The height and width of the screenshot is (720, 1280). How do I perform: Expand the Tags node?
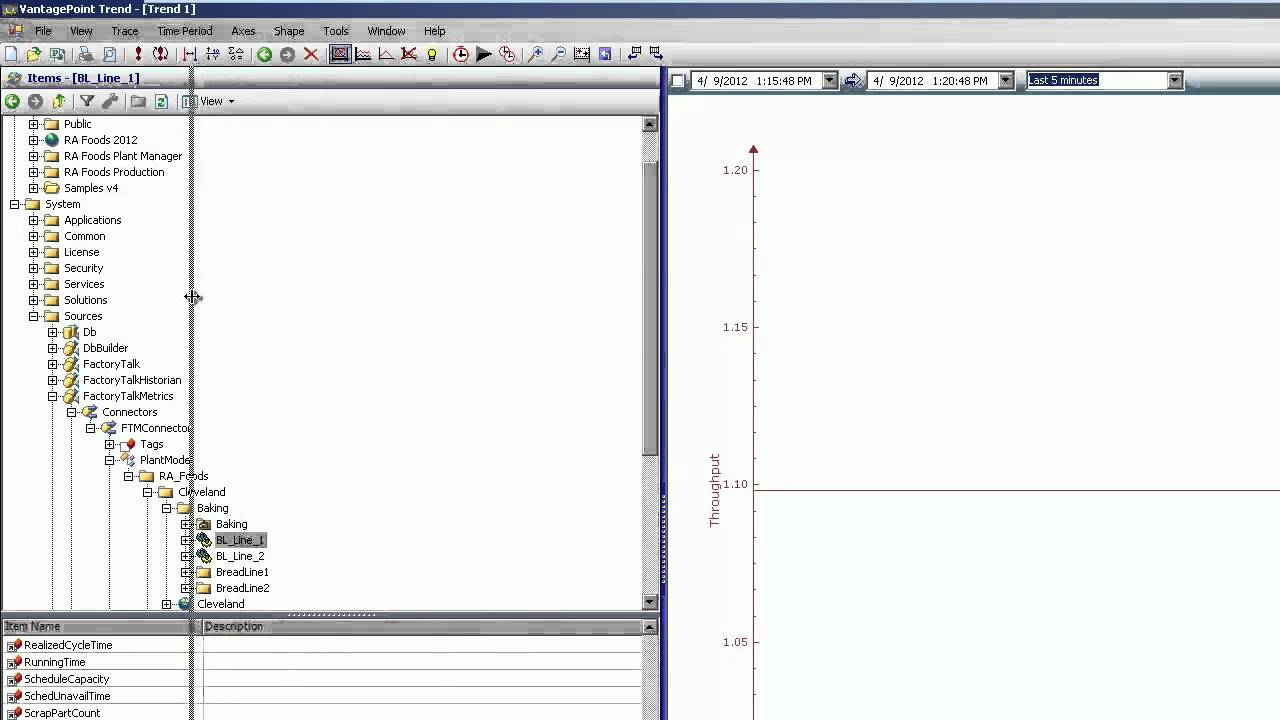tap(109, 444)
